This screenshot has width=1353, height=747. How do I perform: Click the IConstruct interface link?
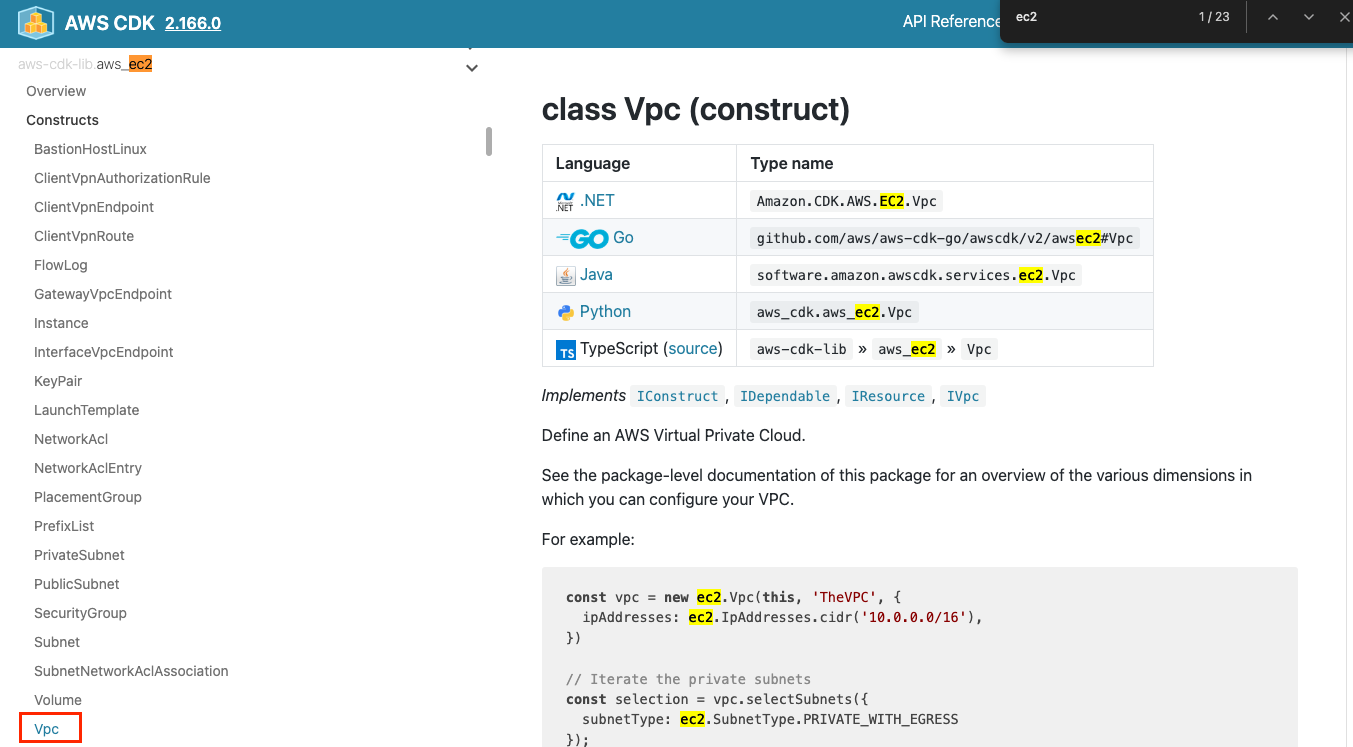pyautogui.click(x=677, y=396)
